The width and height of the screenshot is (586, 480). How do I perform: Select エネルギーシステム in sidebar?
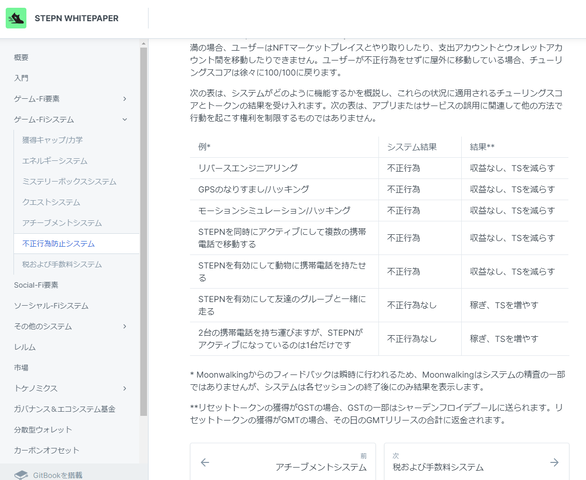point(55,161)
